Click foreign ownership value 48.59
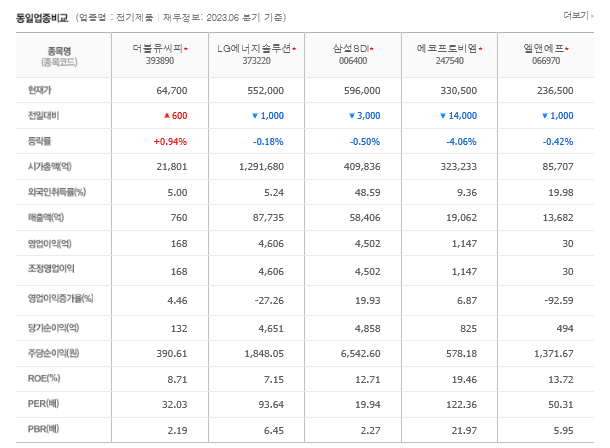Image resolution: width=610 pixels, height=448 pixels. (x=368, y=192)
